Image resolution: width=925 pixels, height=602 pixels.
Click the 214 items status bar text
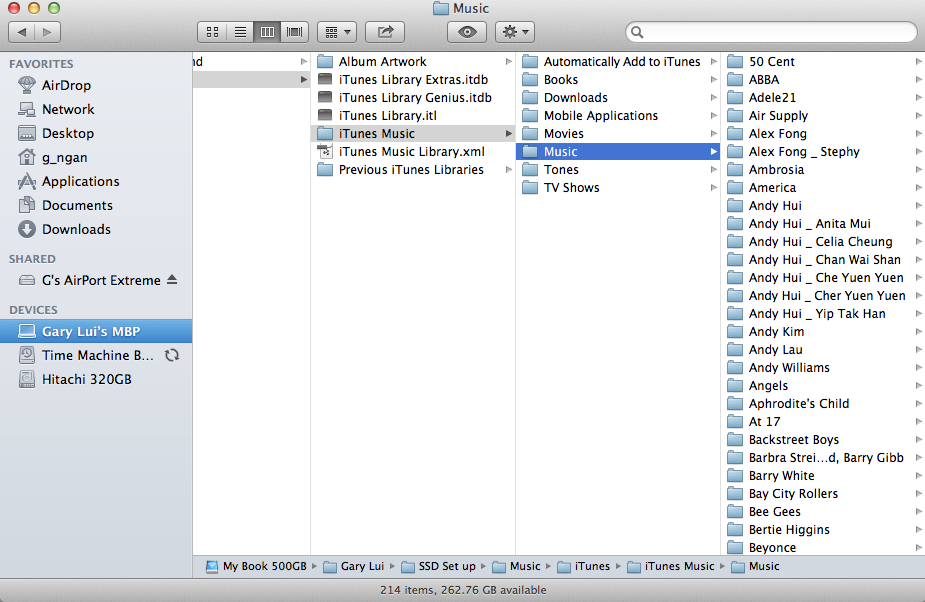[x=462, y=590]
